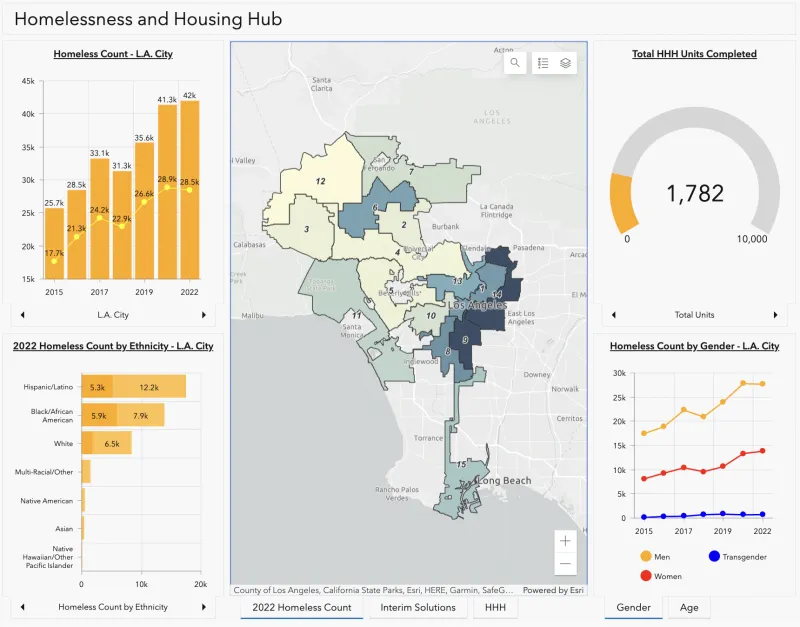Image resolution: width=800 pixels, height=627 pixels.
Task: Switch to the Interim Solutions tab
Action: [418, 608]
